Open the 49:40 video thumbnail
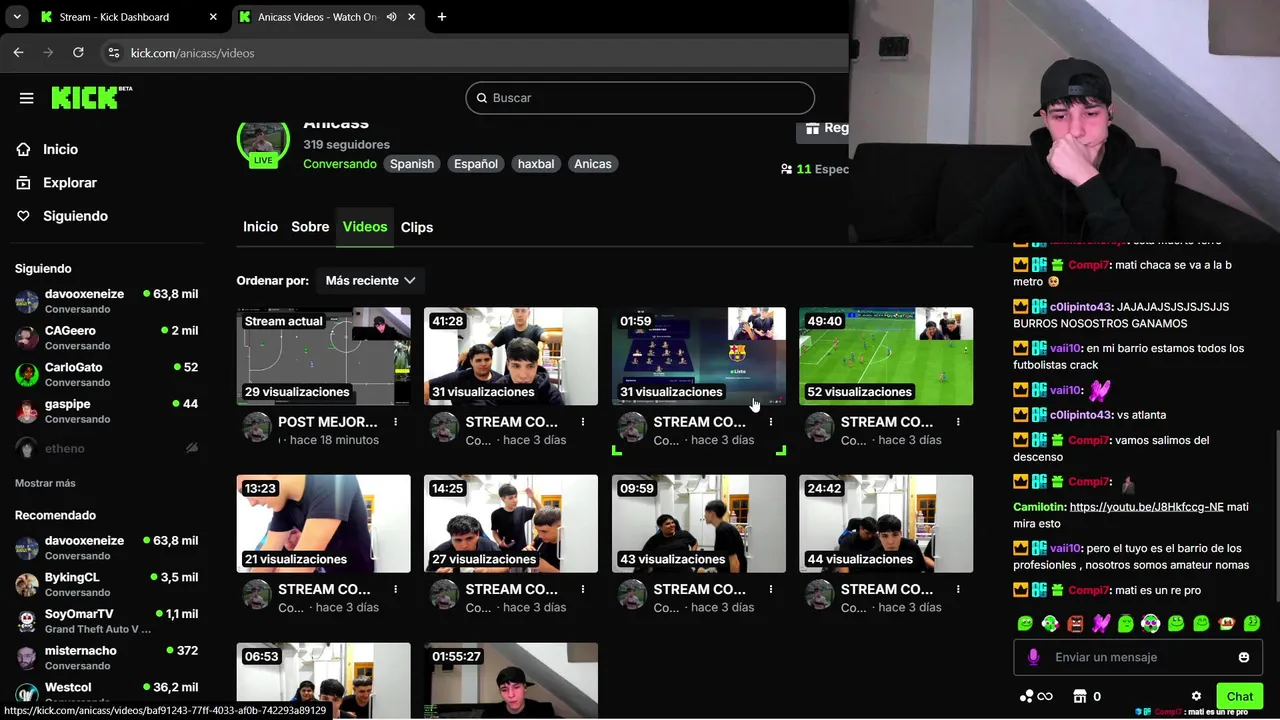The width and height of the screenshot is (1280, 720). (886, 356)
